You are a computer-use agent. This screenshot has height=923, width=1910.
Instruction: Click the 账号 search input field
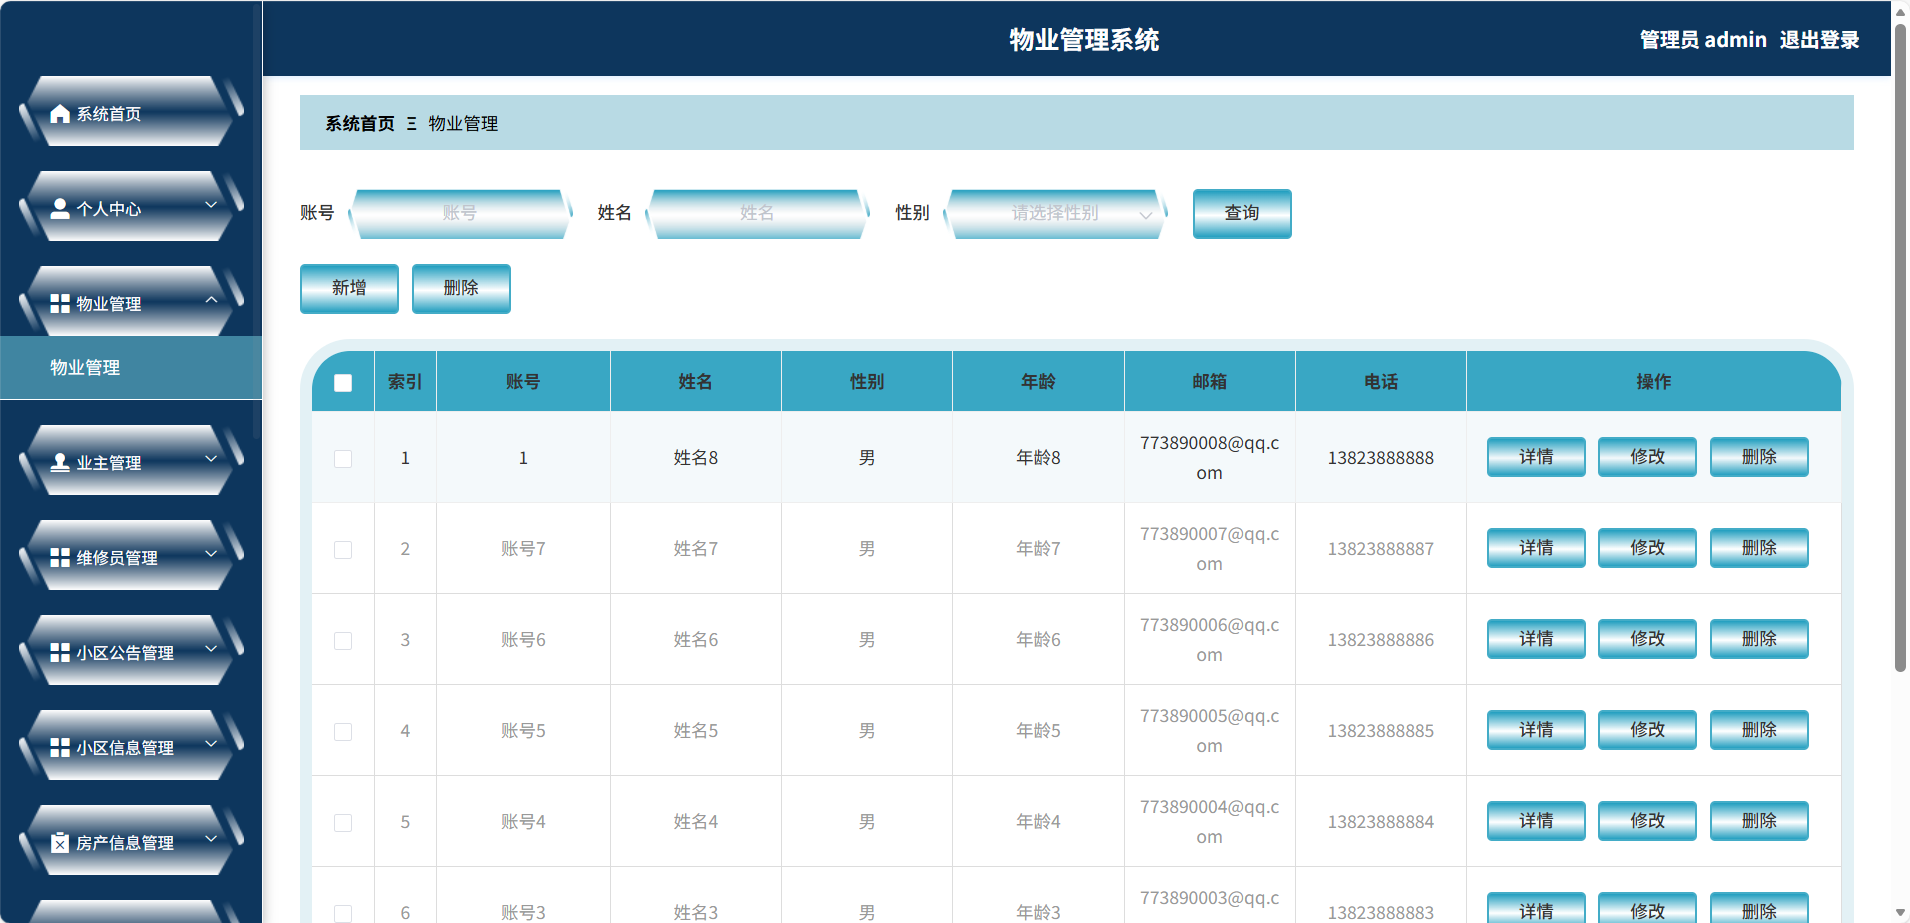(460, 213)
